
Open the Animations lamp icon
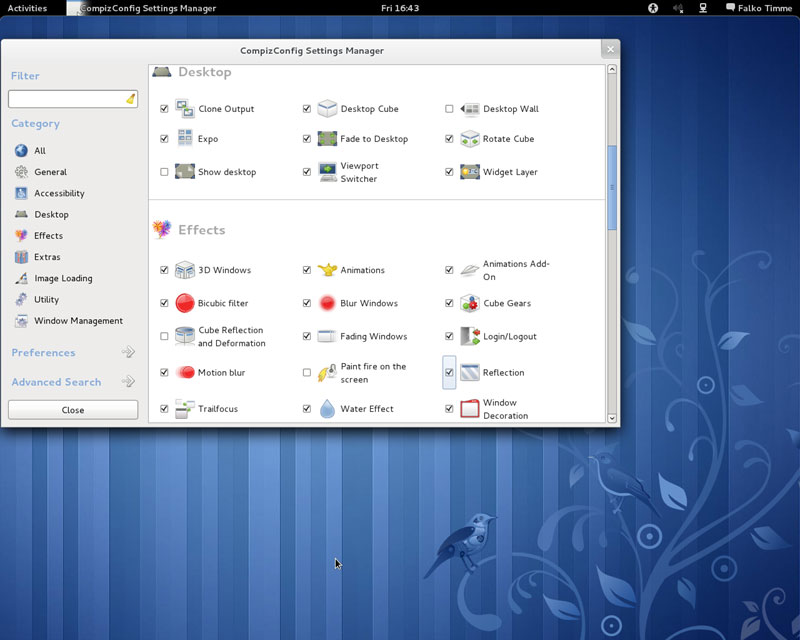pos(327,270)
